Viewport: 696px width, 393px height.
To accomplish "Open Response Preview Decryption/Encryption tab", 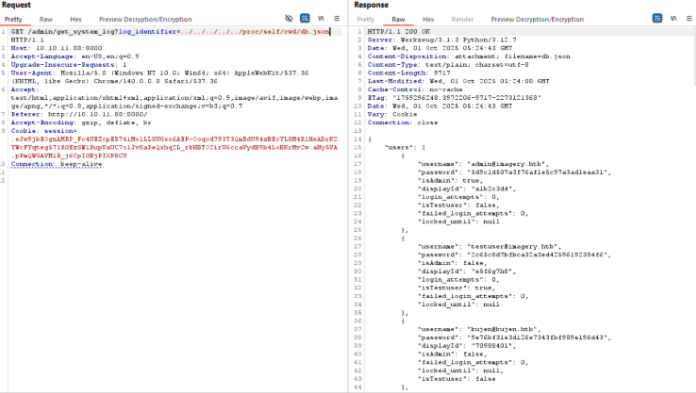I will click(537, 20).
